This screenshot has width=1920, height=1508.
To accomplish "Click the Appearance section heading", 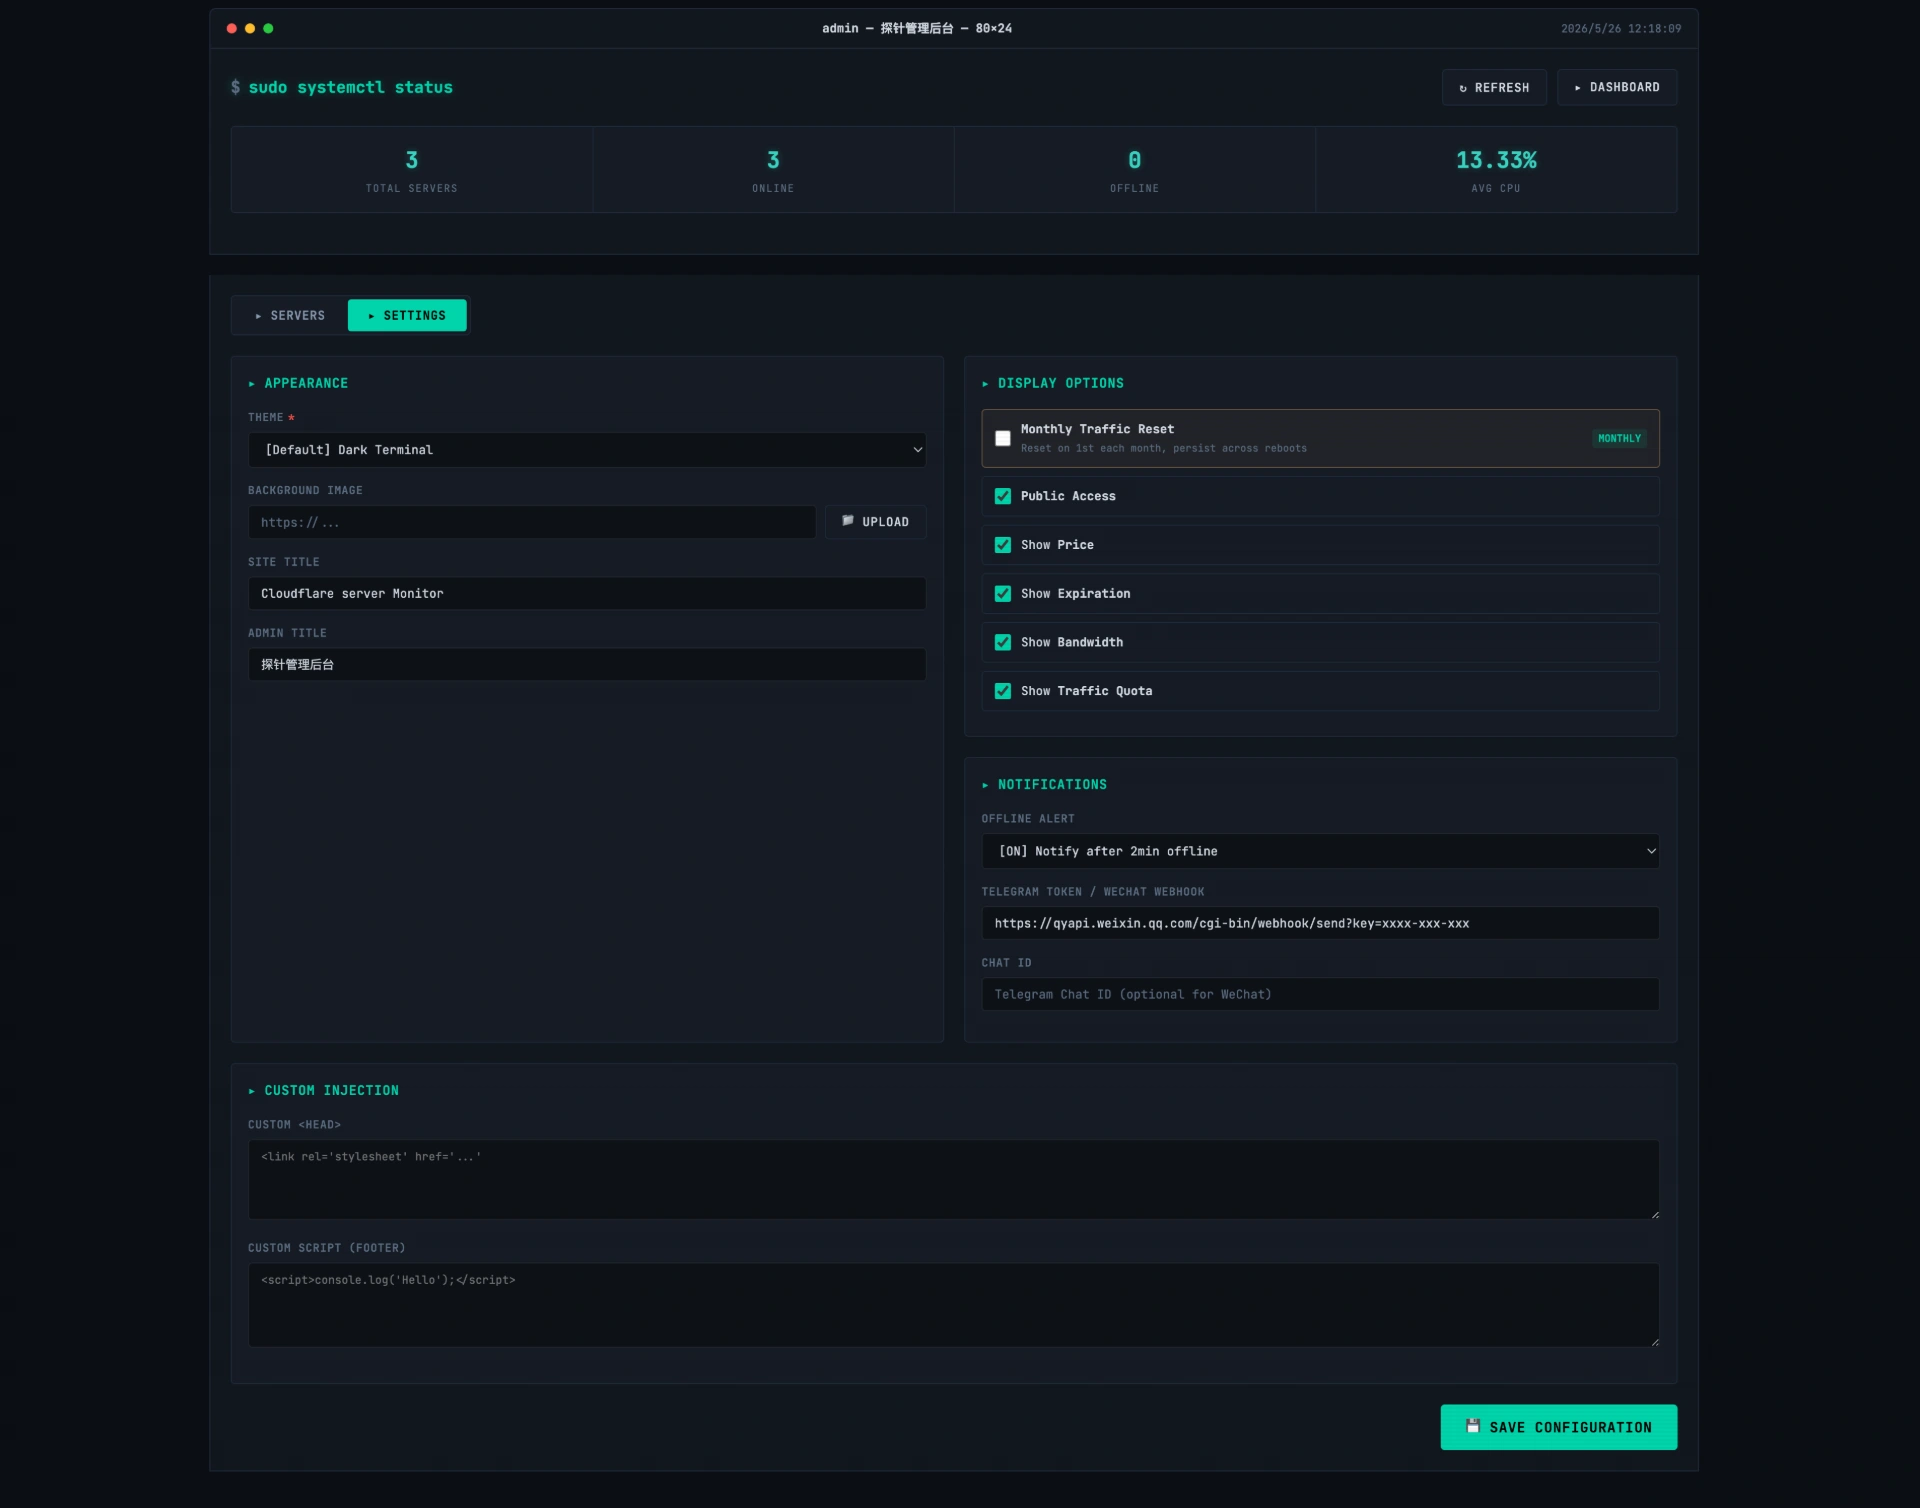I will pyautogui.click(x=298, y=384).
